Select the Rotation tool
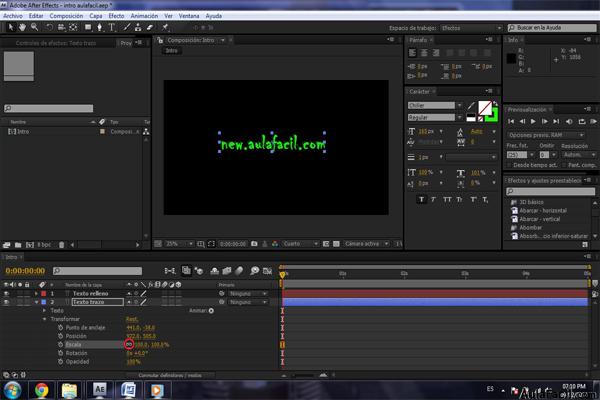600x400 pixels. tap(49, 27)
